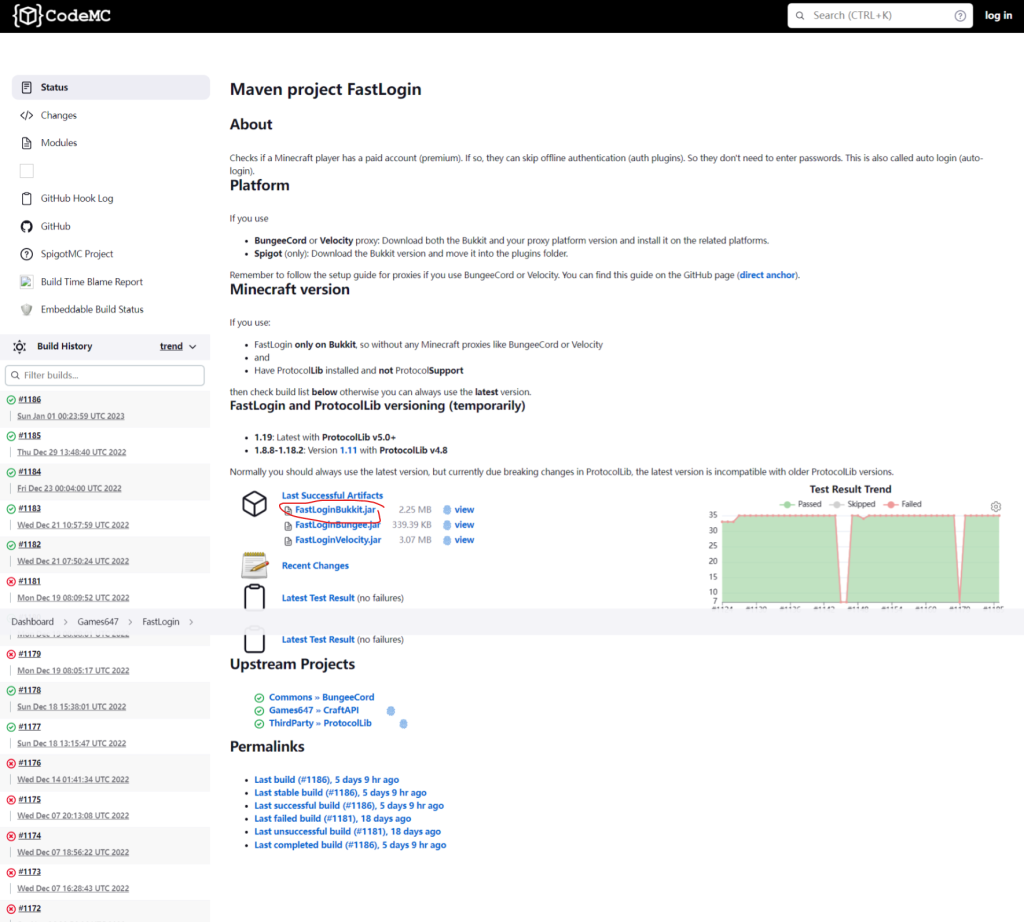Click the Embeddable Build Status shield icon
Screen dimensions: 1024x922
(27, 310)
